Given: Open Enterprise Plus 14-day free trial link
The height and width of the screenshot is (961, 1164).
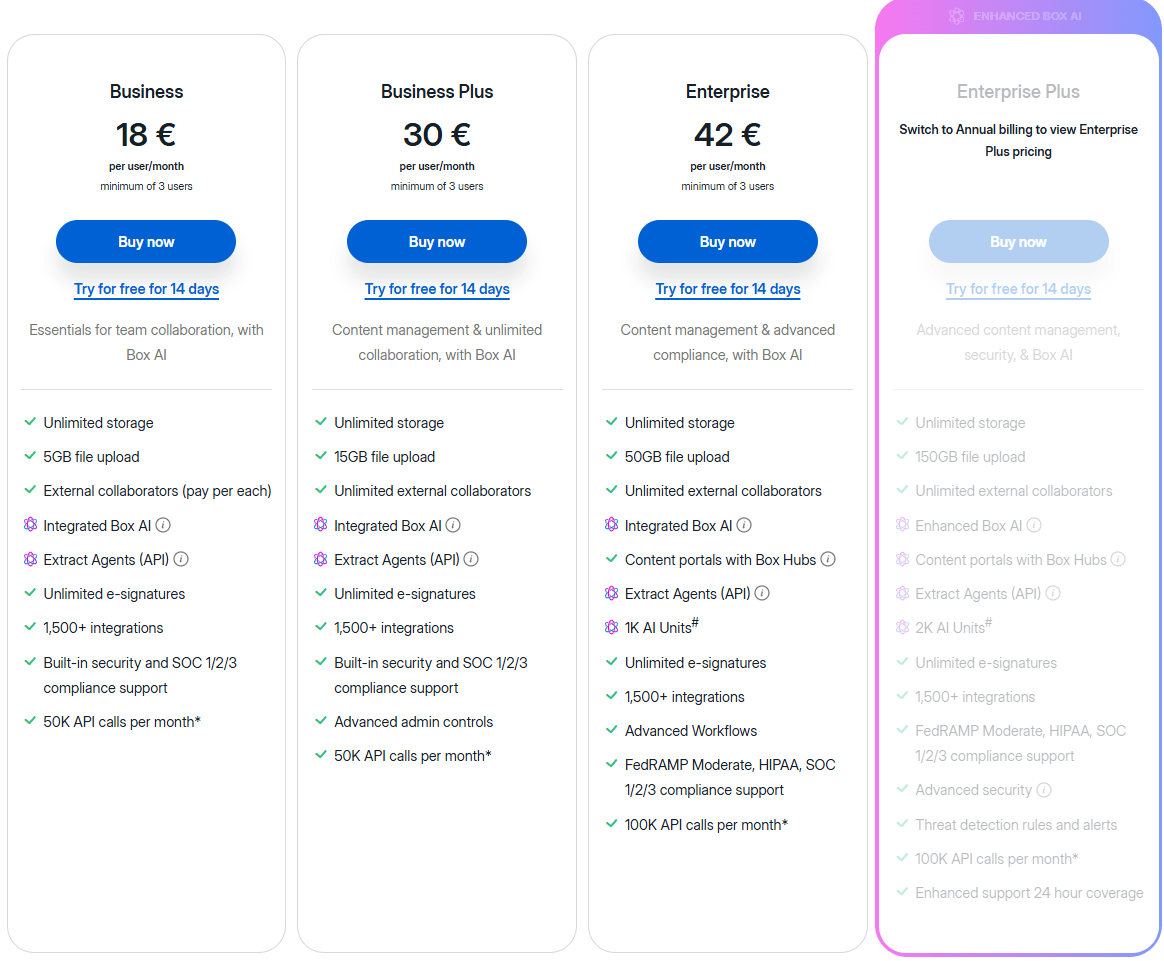Looking at the screenshot, I should (1018, 289).
